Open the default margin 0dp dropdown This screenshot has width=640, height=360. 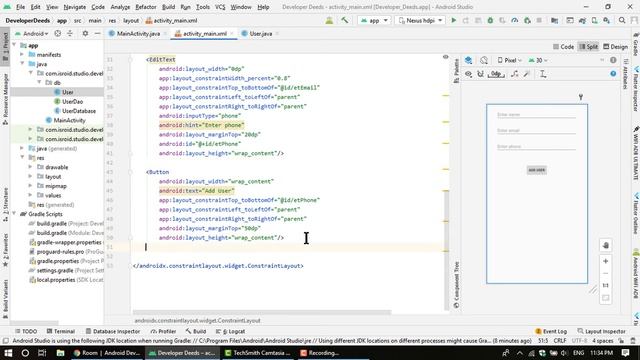pos(496,74)
